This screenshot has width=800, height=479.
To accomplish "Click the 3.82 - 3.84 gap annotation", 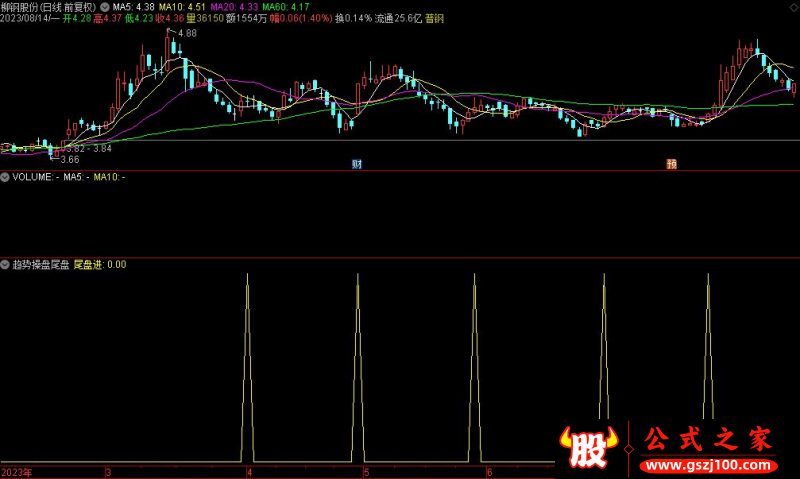I will point(89,148).
